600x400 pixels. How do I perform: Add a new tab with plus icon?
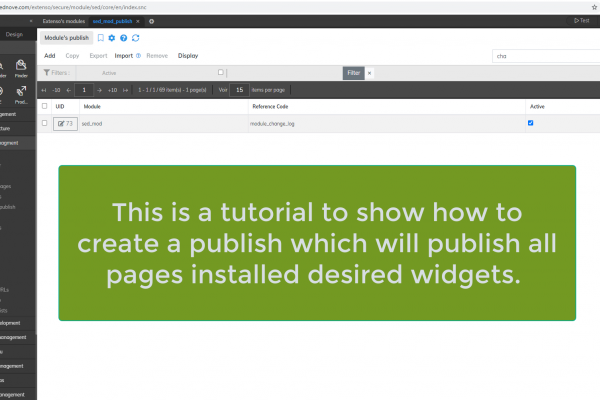tap(152, 21)
